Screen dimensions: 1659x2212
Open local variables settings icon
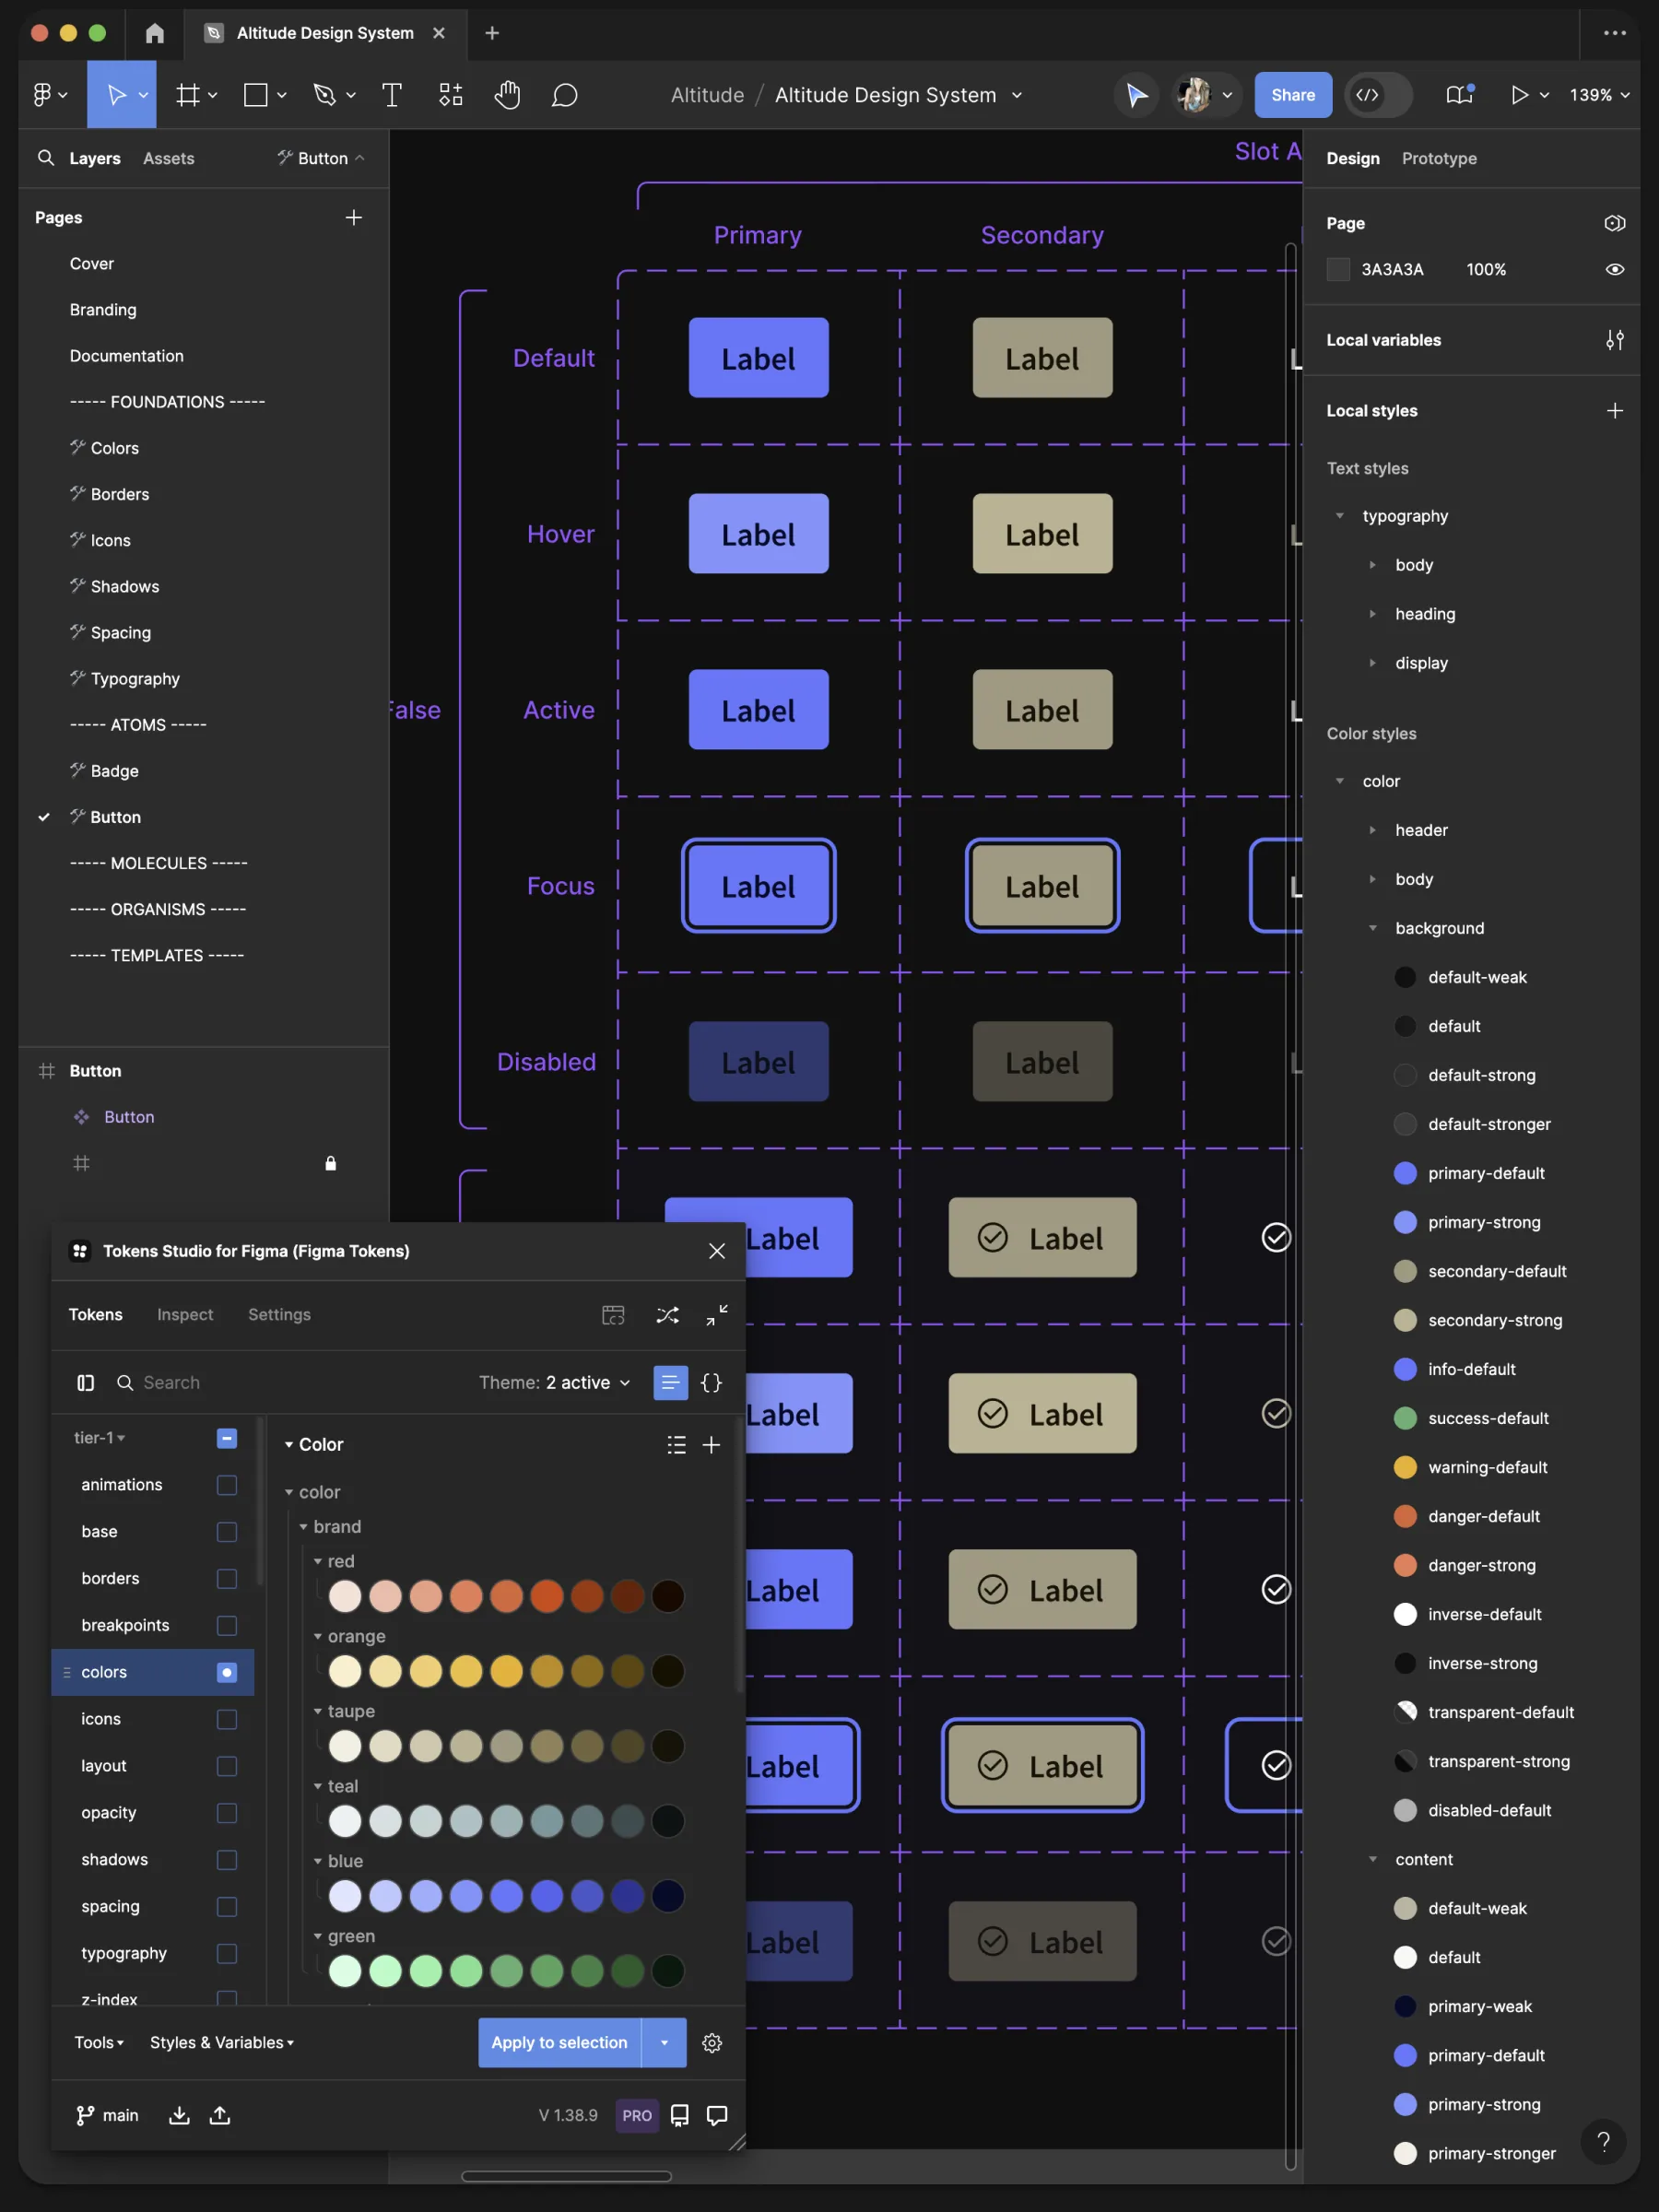pyautogui.click(x=1614, y=340)
